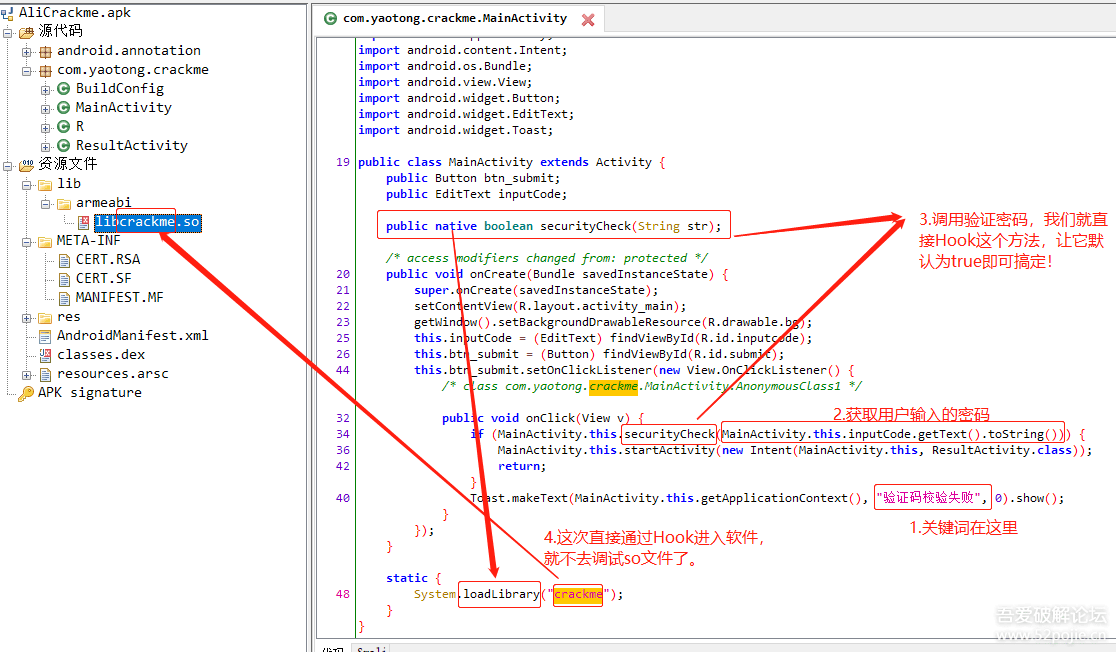Screen dimensions: 1116x652
Task: Expand the BuildConfig class node
Action: click(x=46, y=90)
